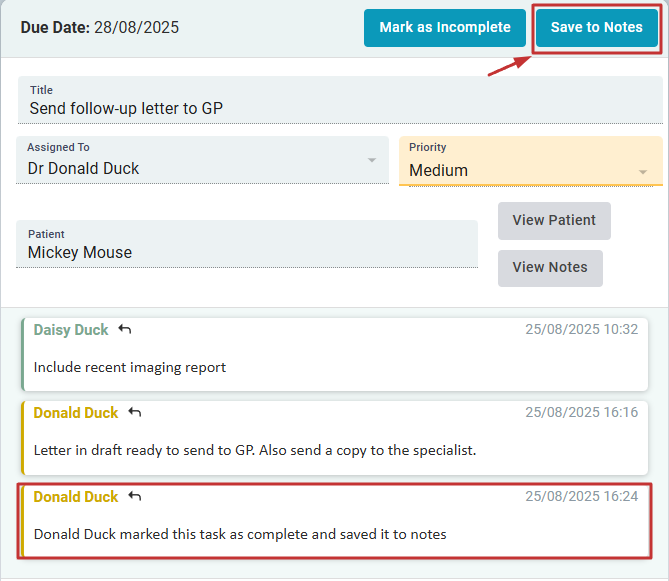669x581 pixels.
Task: Open the Assigned To dropdown
Action: click(372, 161)
